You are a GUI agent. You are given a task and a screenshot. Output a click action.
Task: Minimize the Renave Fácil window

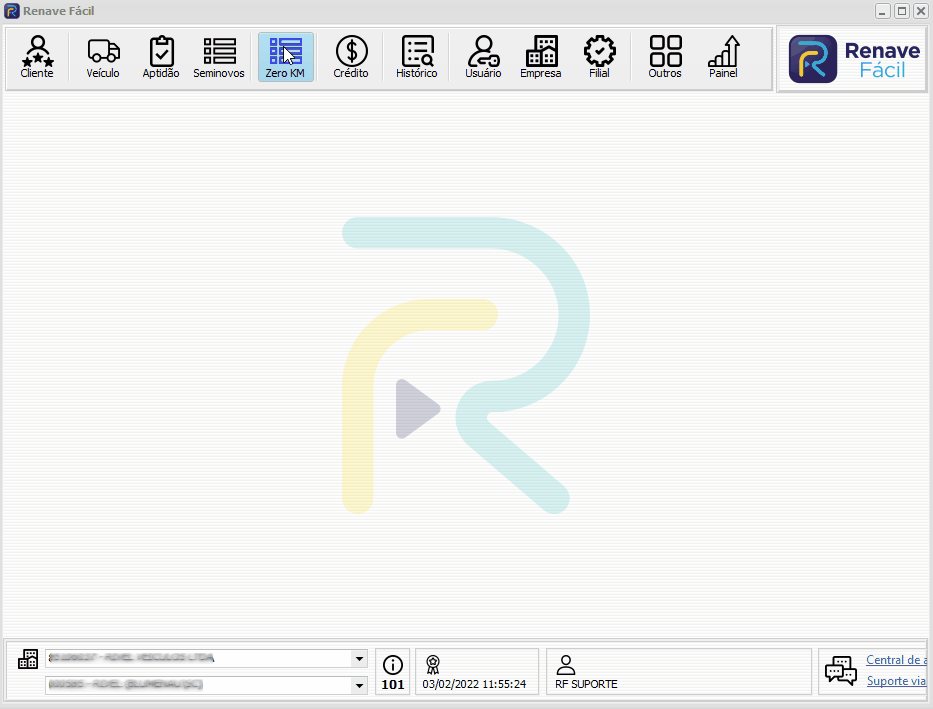point(882,11)
